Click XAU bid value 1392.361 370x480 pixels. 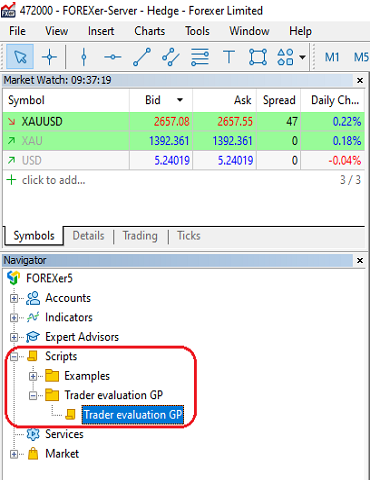coord(169,141)
